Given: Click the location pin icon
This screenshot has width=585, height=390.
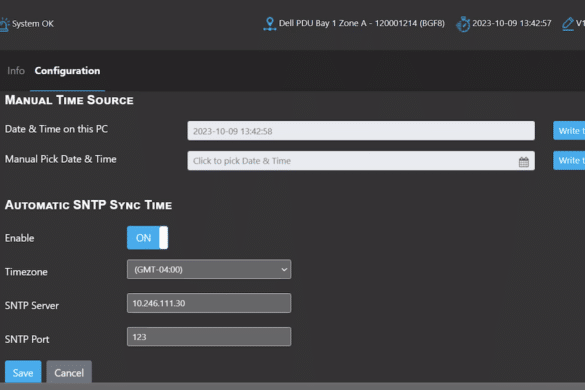Looking at the screenshot, I should [269, 24].
